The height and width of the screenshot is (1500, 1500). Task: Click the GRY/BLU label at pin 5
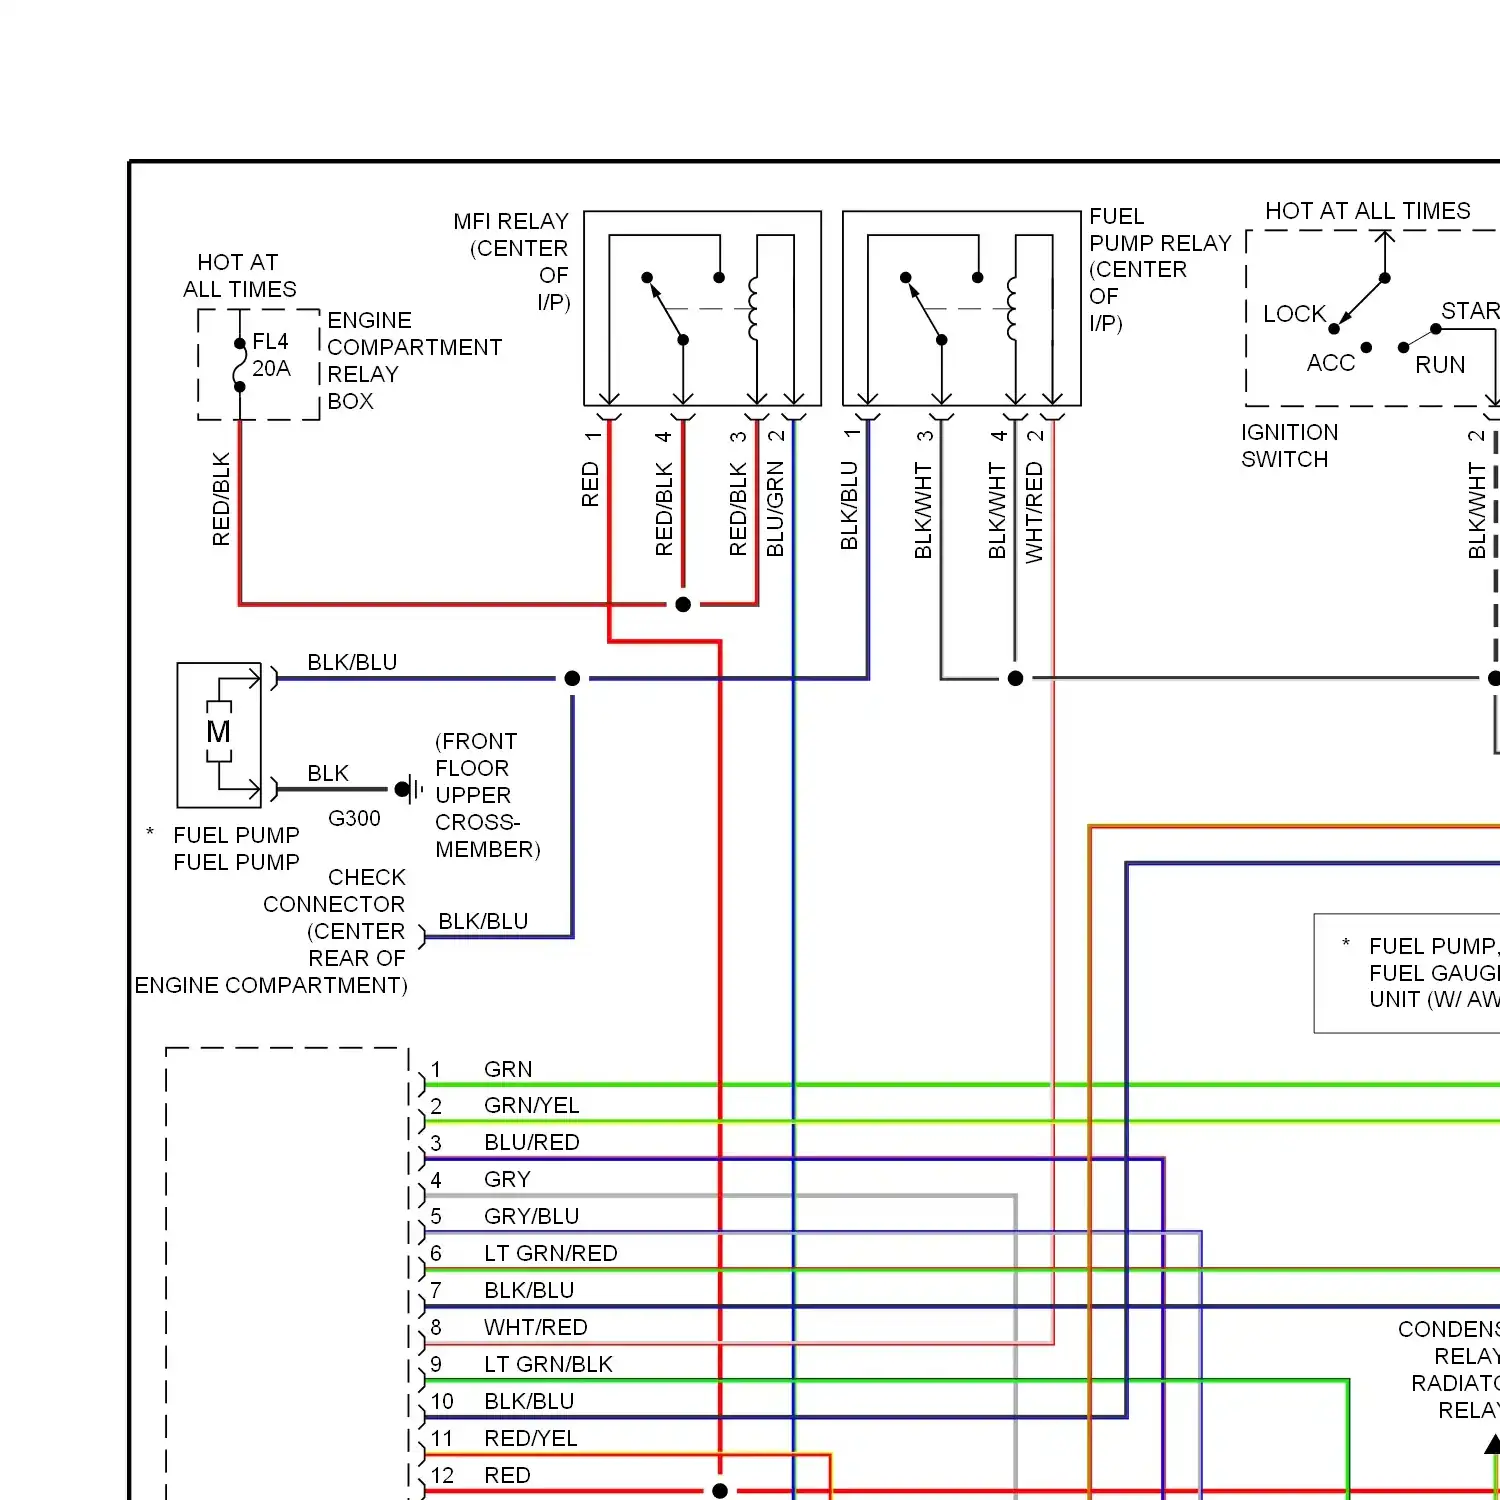[x=531, y=1216]
